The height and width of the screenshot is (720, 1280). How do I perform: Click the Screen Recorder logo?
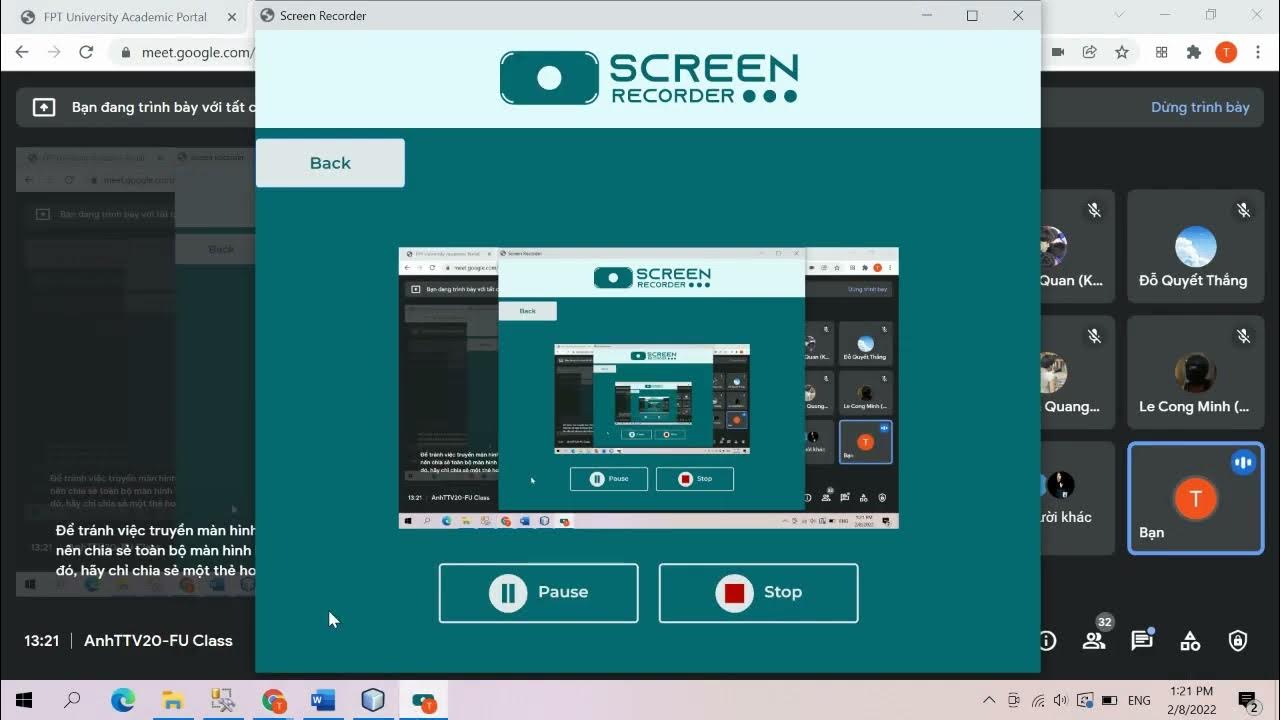[x=648, y=78]
